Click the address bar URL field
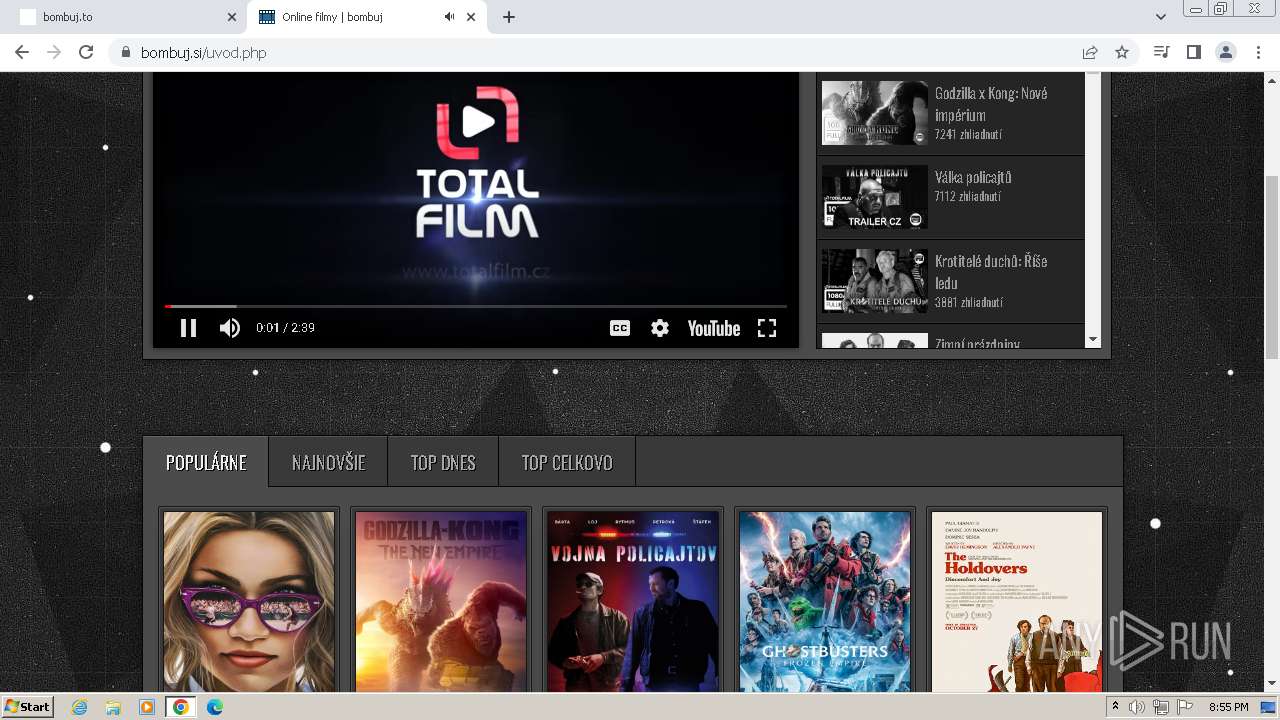 (600, 52)
